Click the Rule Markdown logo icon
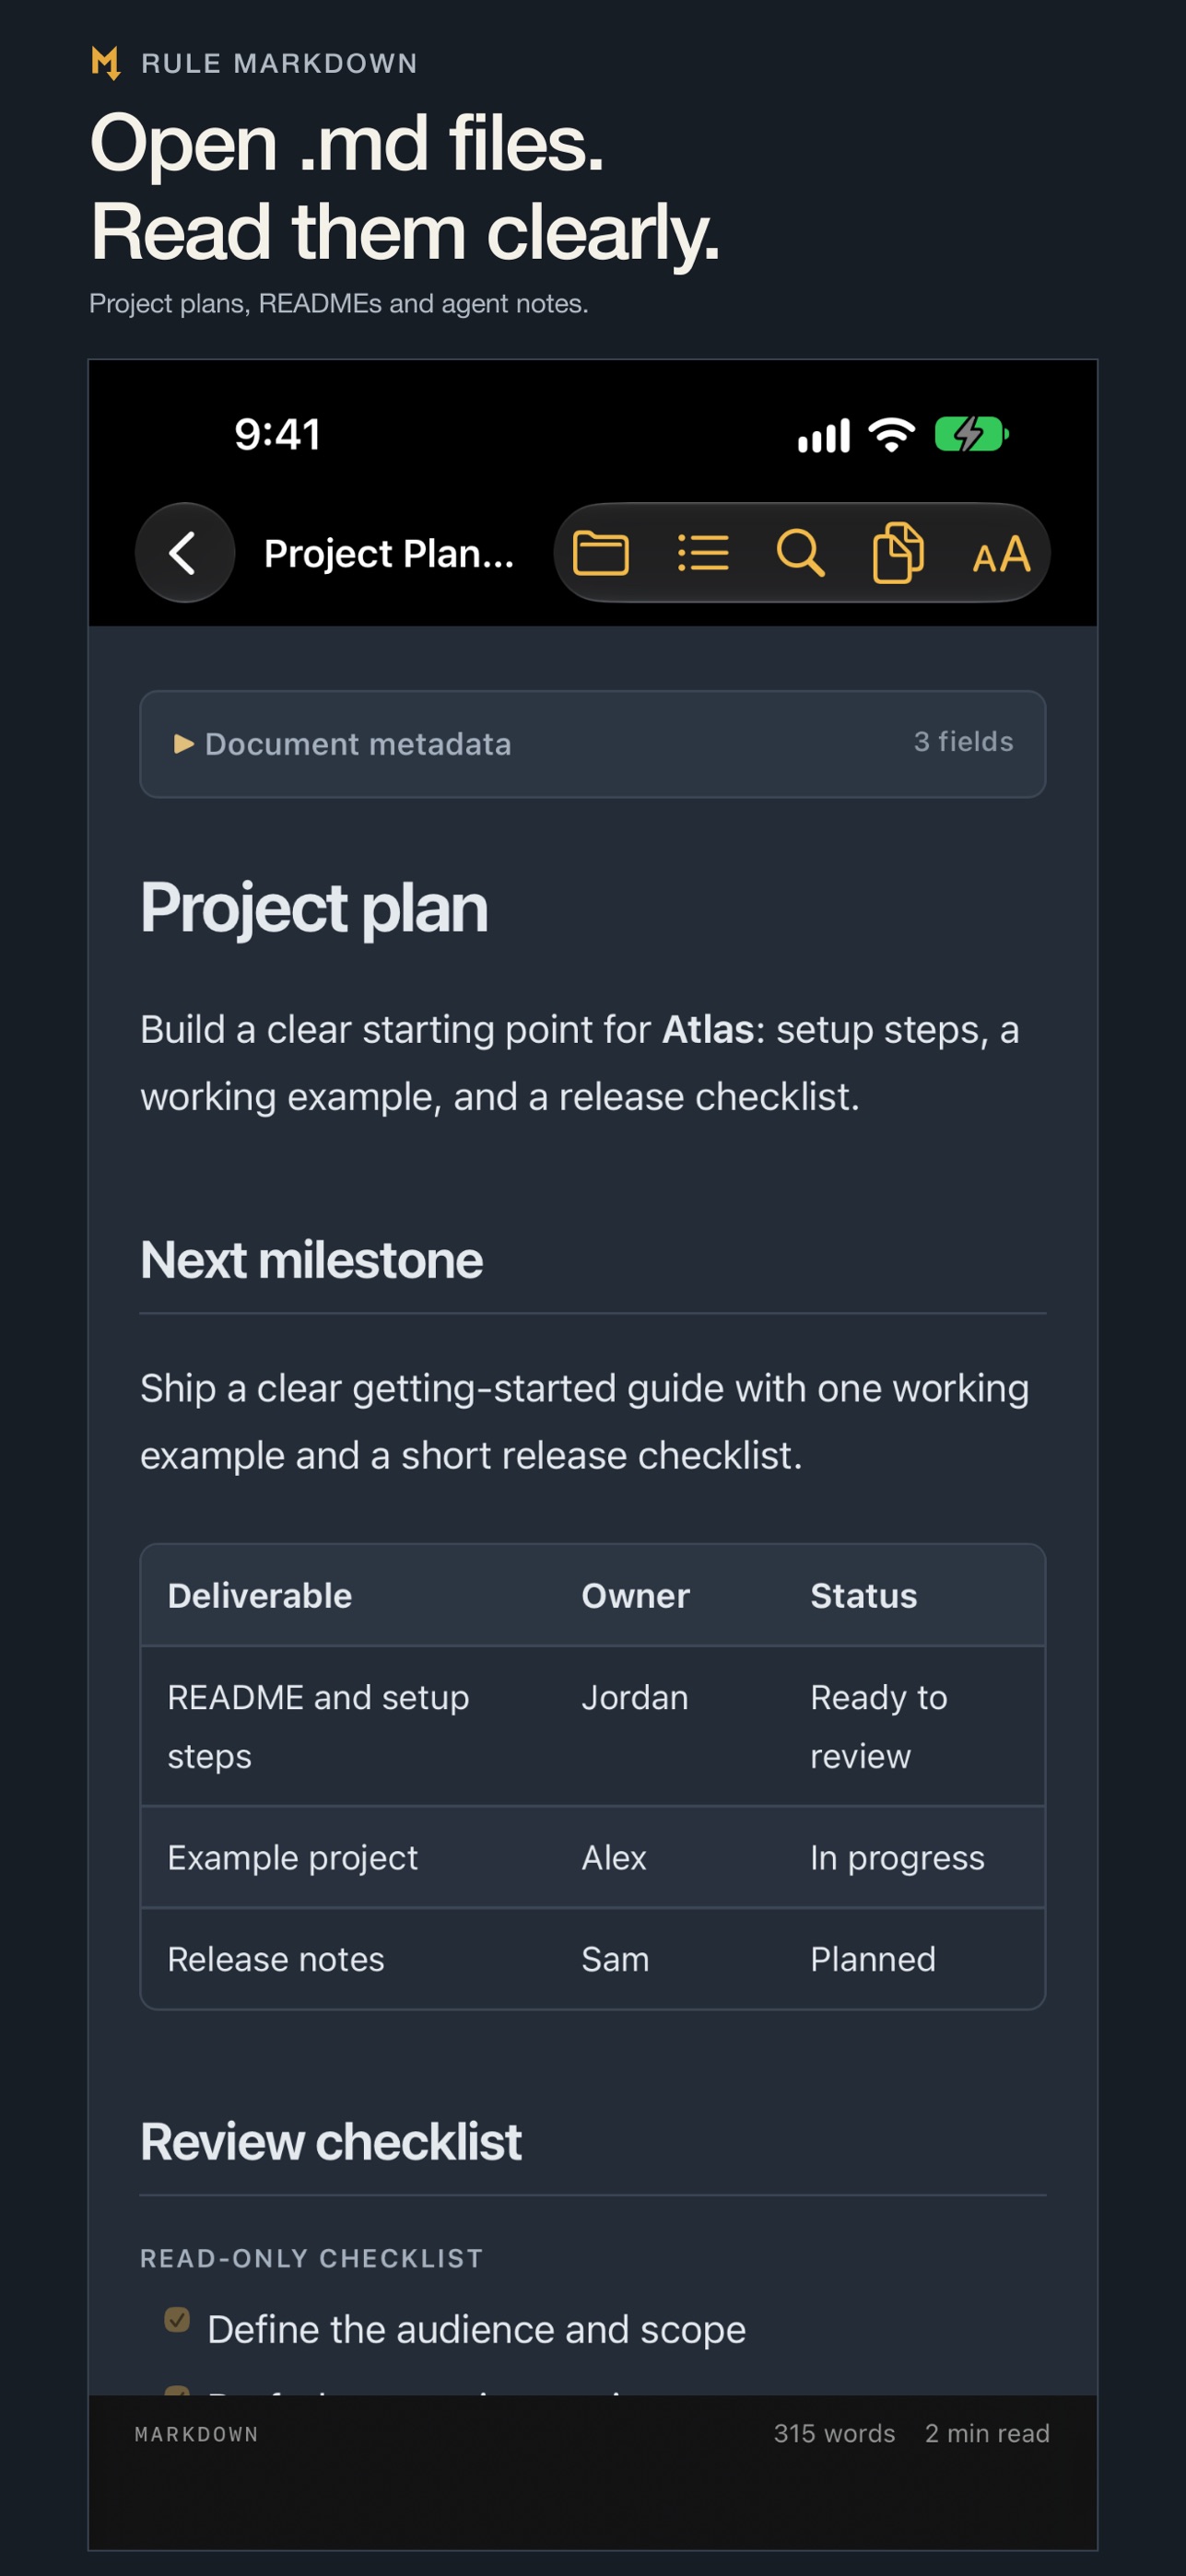 [106, 63]
